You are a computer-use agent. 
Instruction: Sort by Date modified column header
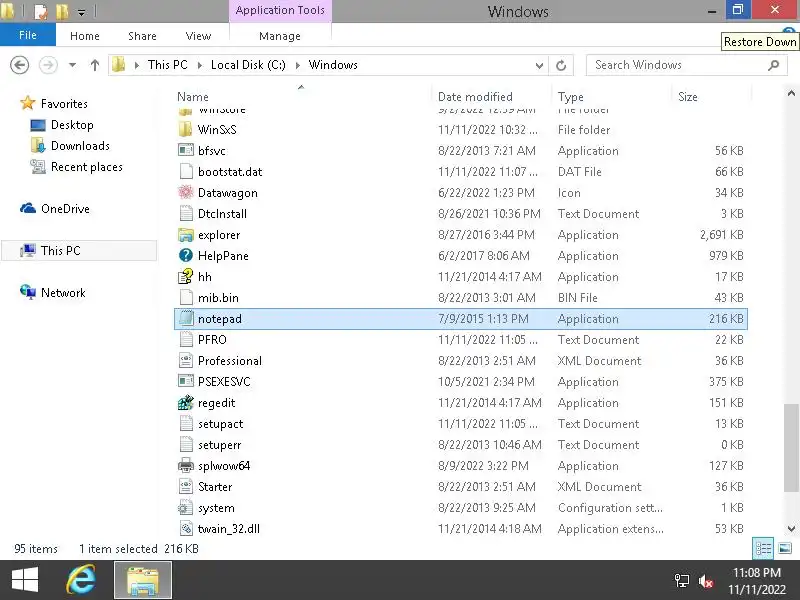476,96
